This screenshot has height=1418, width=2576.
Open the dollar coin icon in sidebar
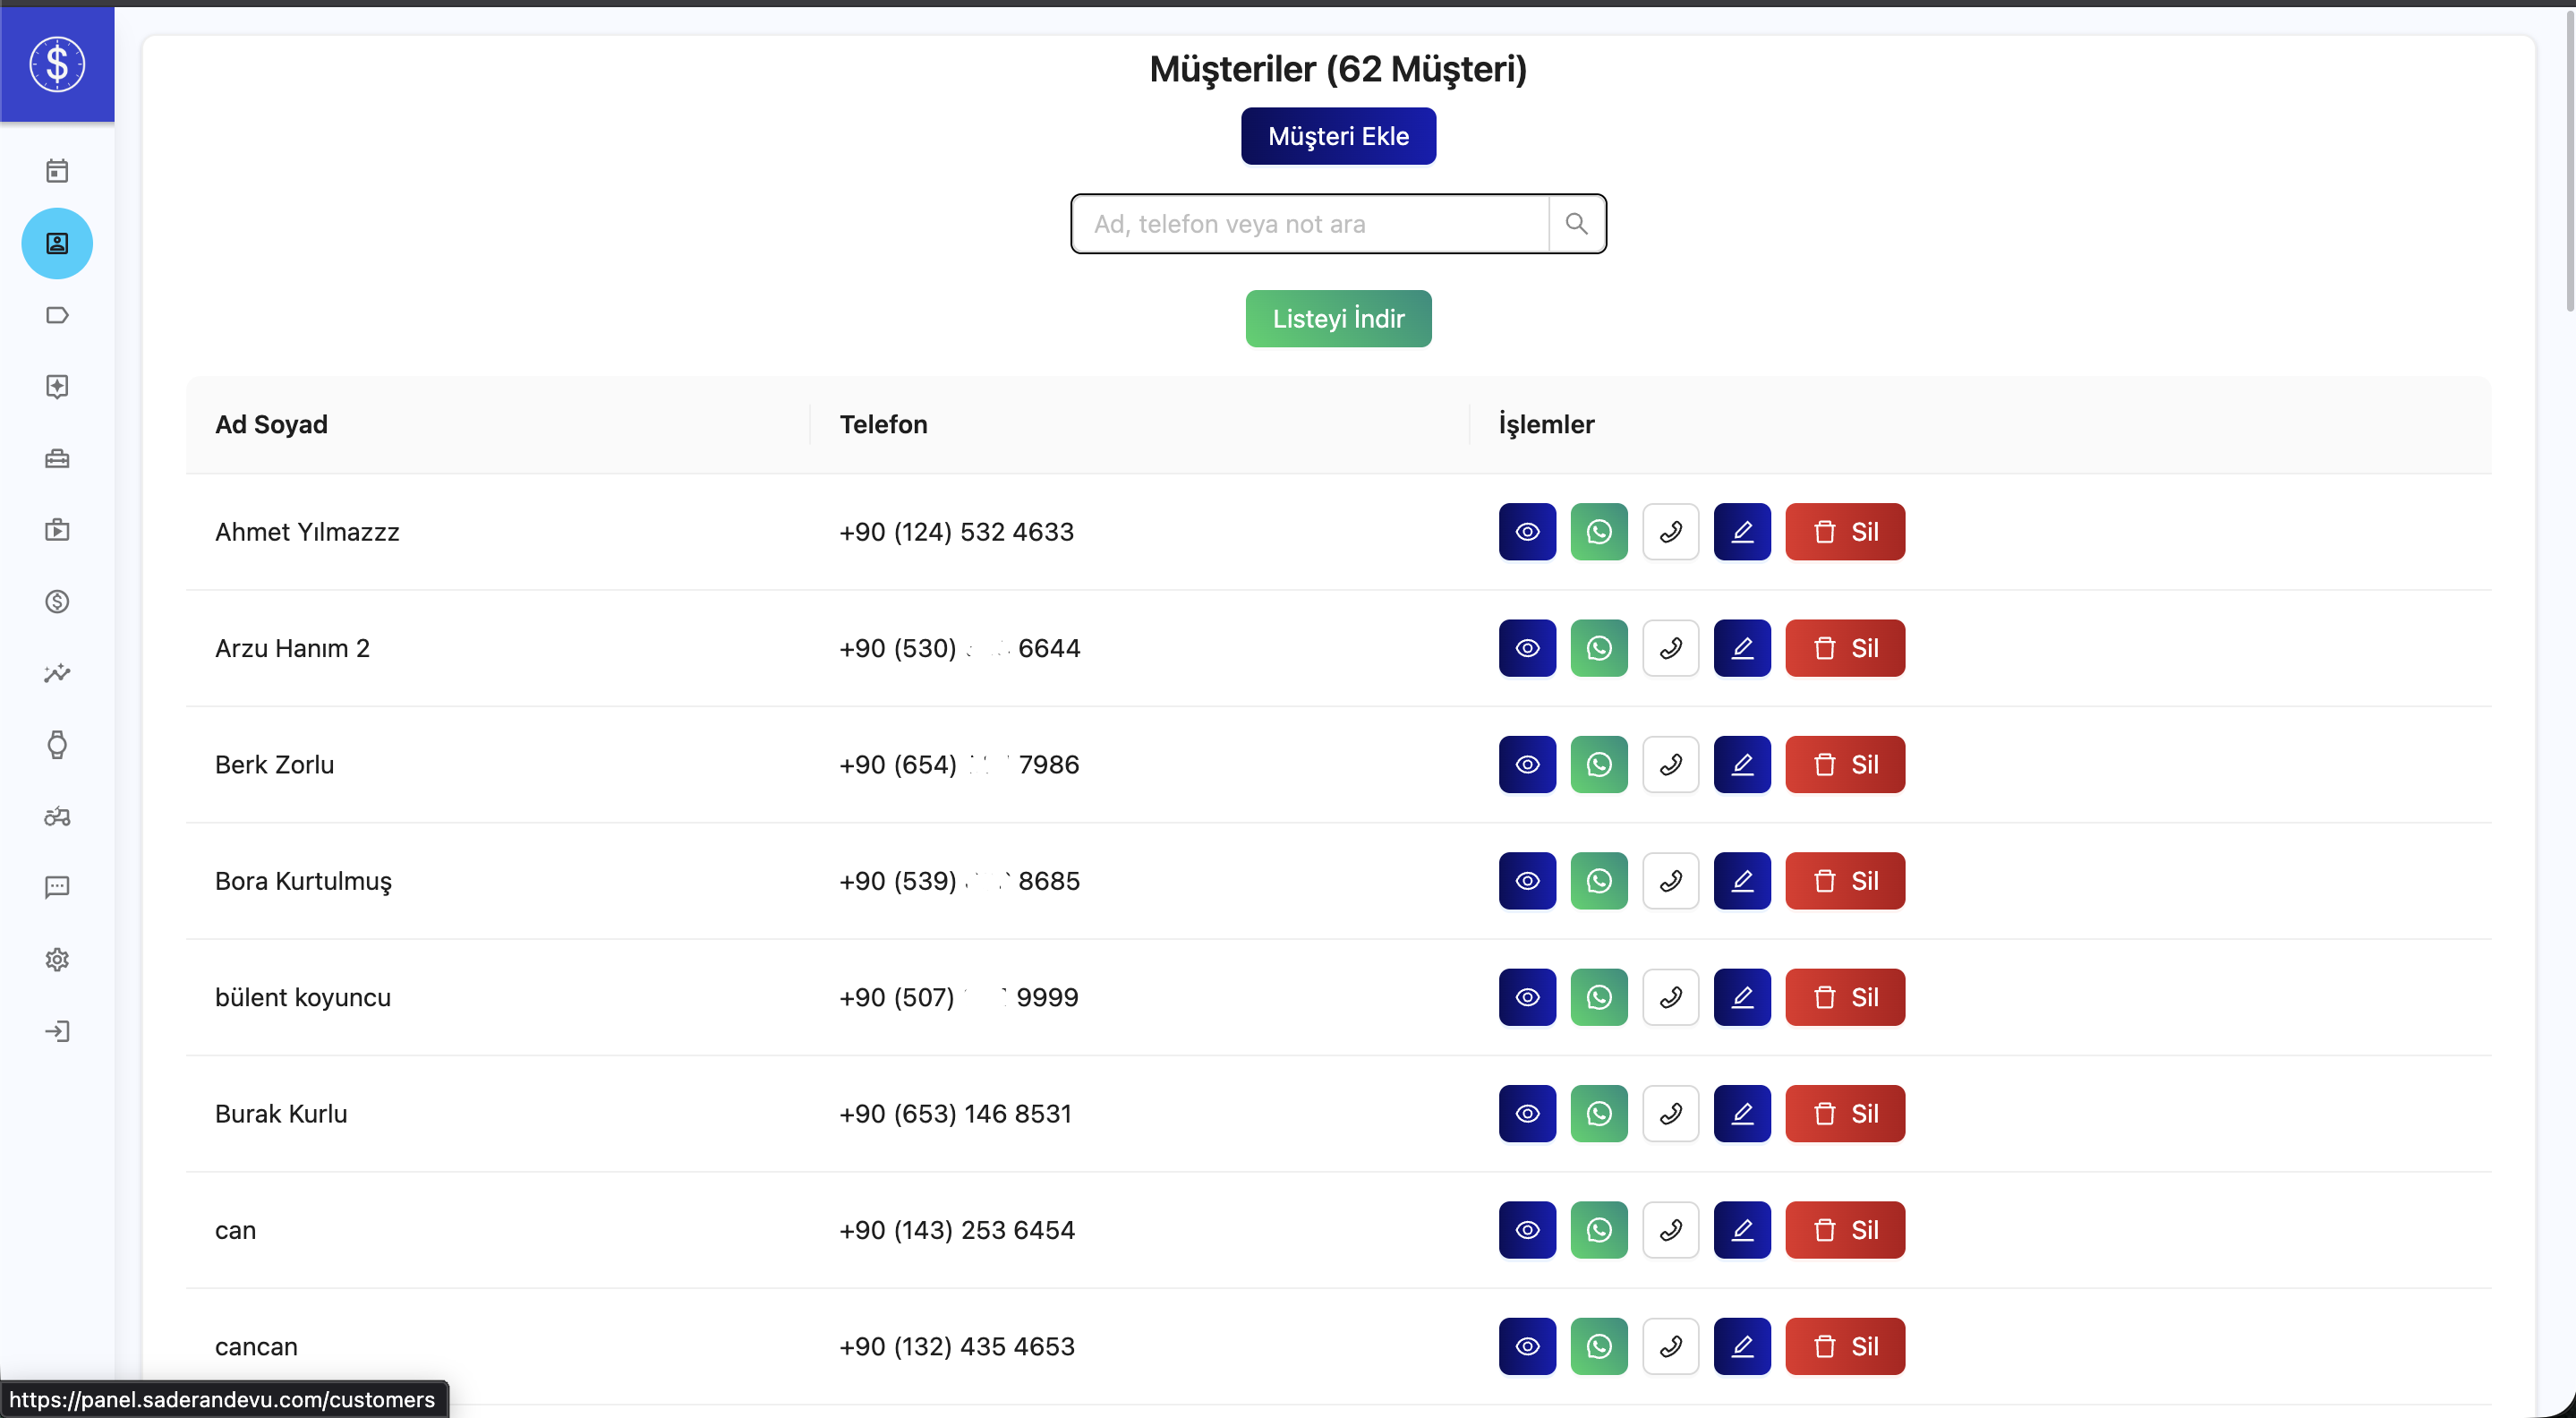(x=57, y=601)
